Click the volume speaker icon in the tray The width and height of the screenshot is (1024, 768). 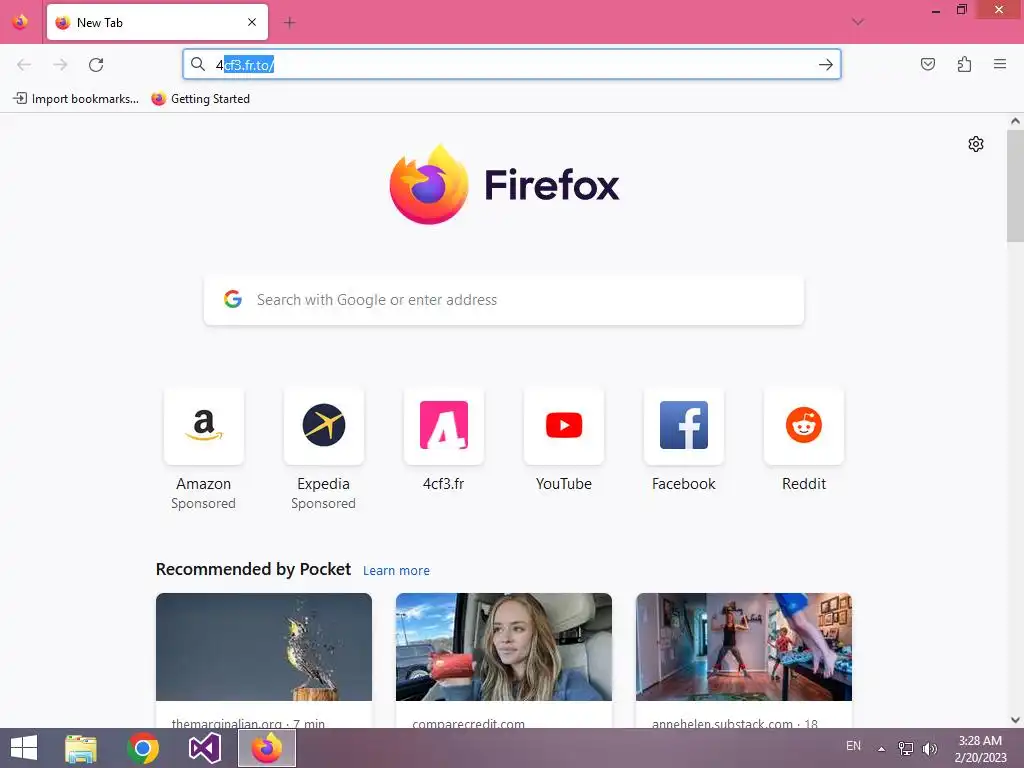(929, 748)
